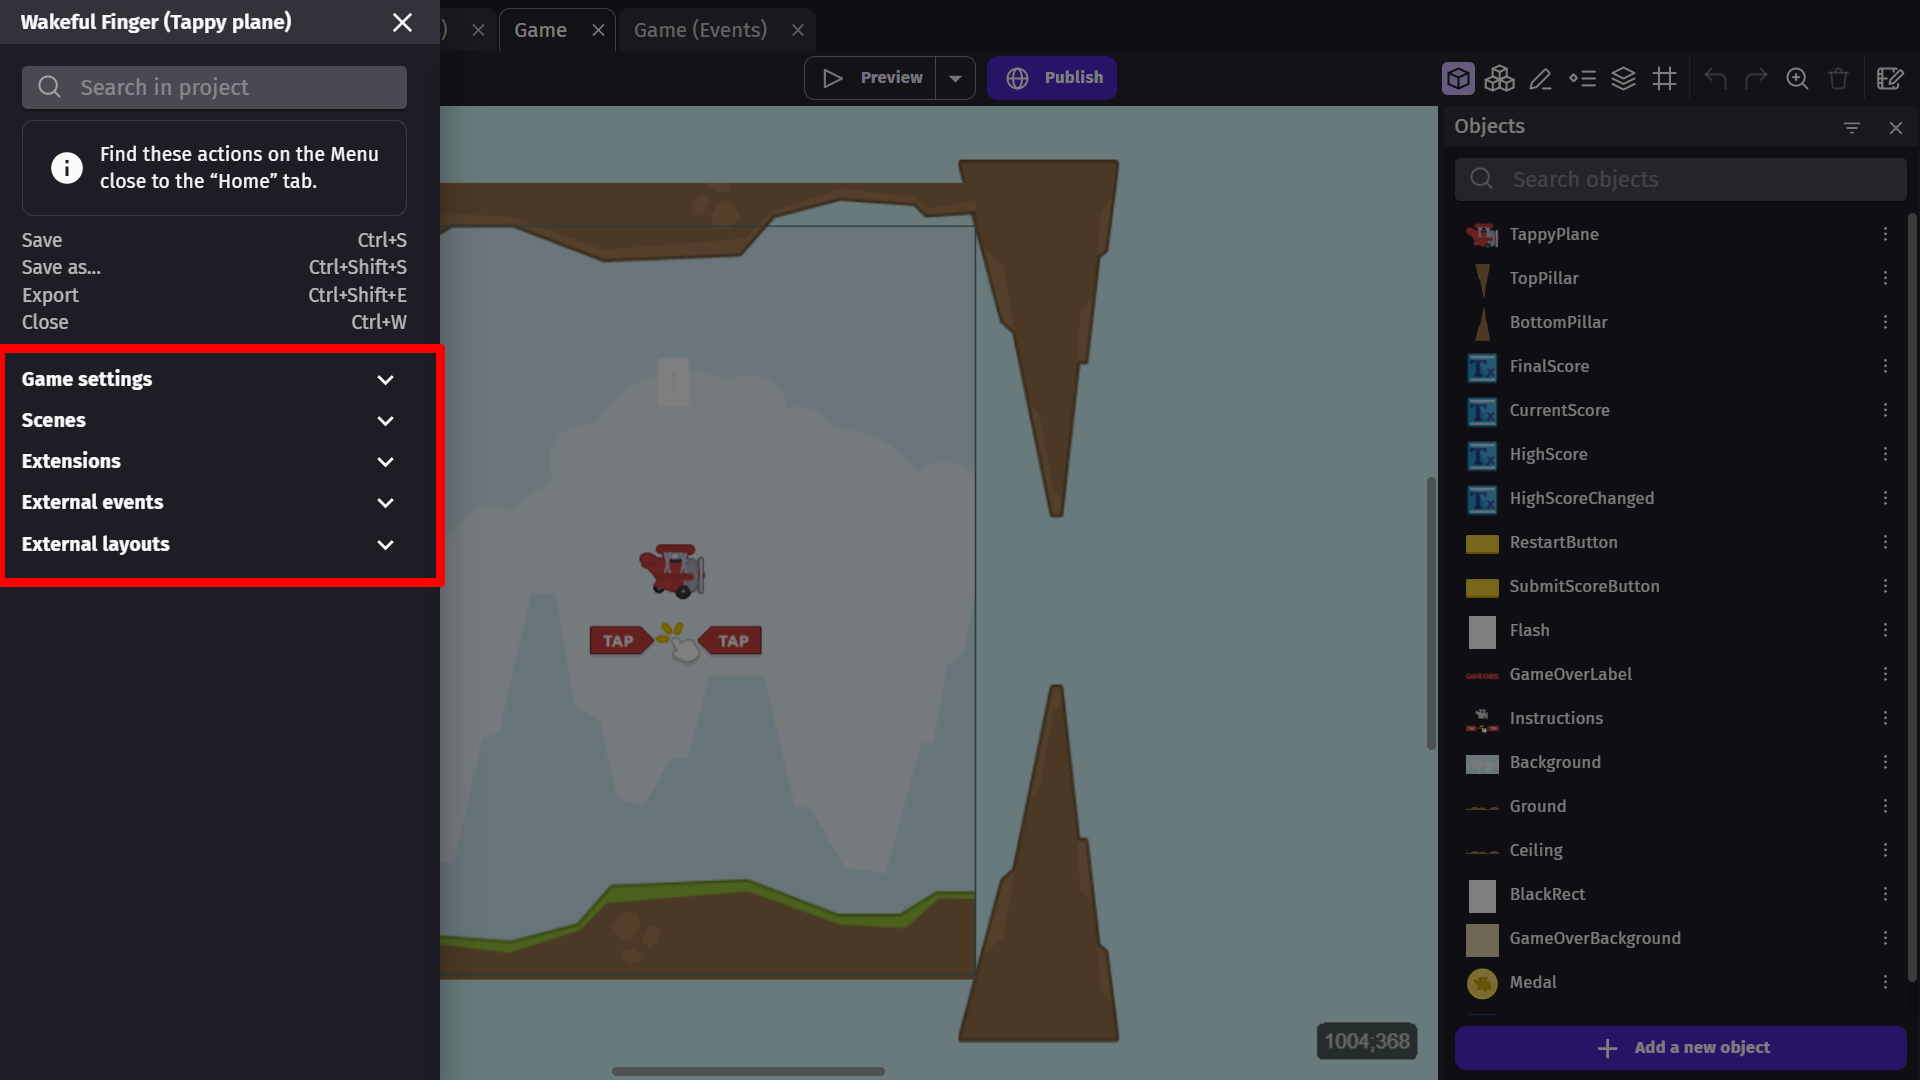The width and height of the screenshot is (1920, 1080).
Task: Click the layers panel icon in toolbar
Action: coord(1623,78)
